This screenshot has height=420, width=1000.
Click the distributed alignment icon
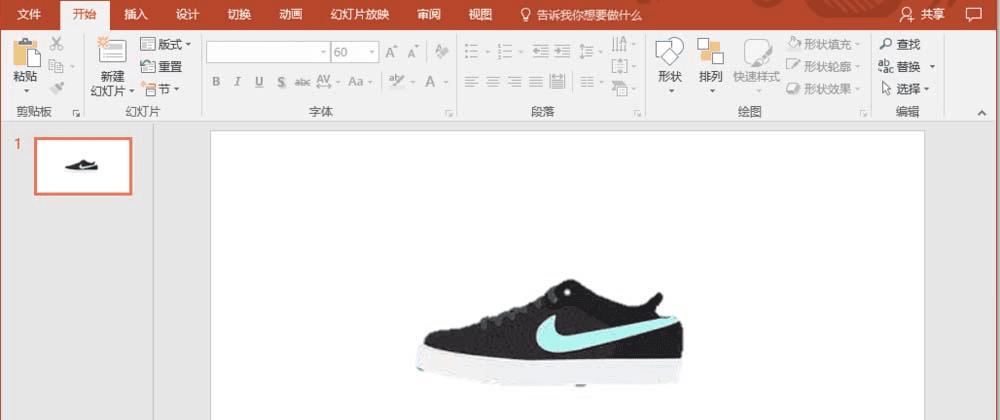click(557, 82)
